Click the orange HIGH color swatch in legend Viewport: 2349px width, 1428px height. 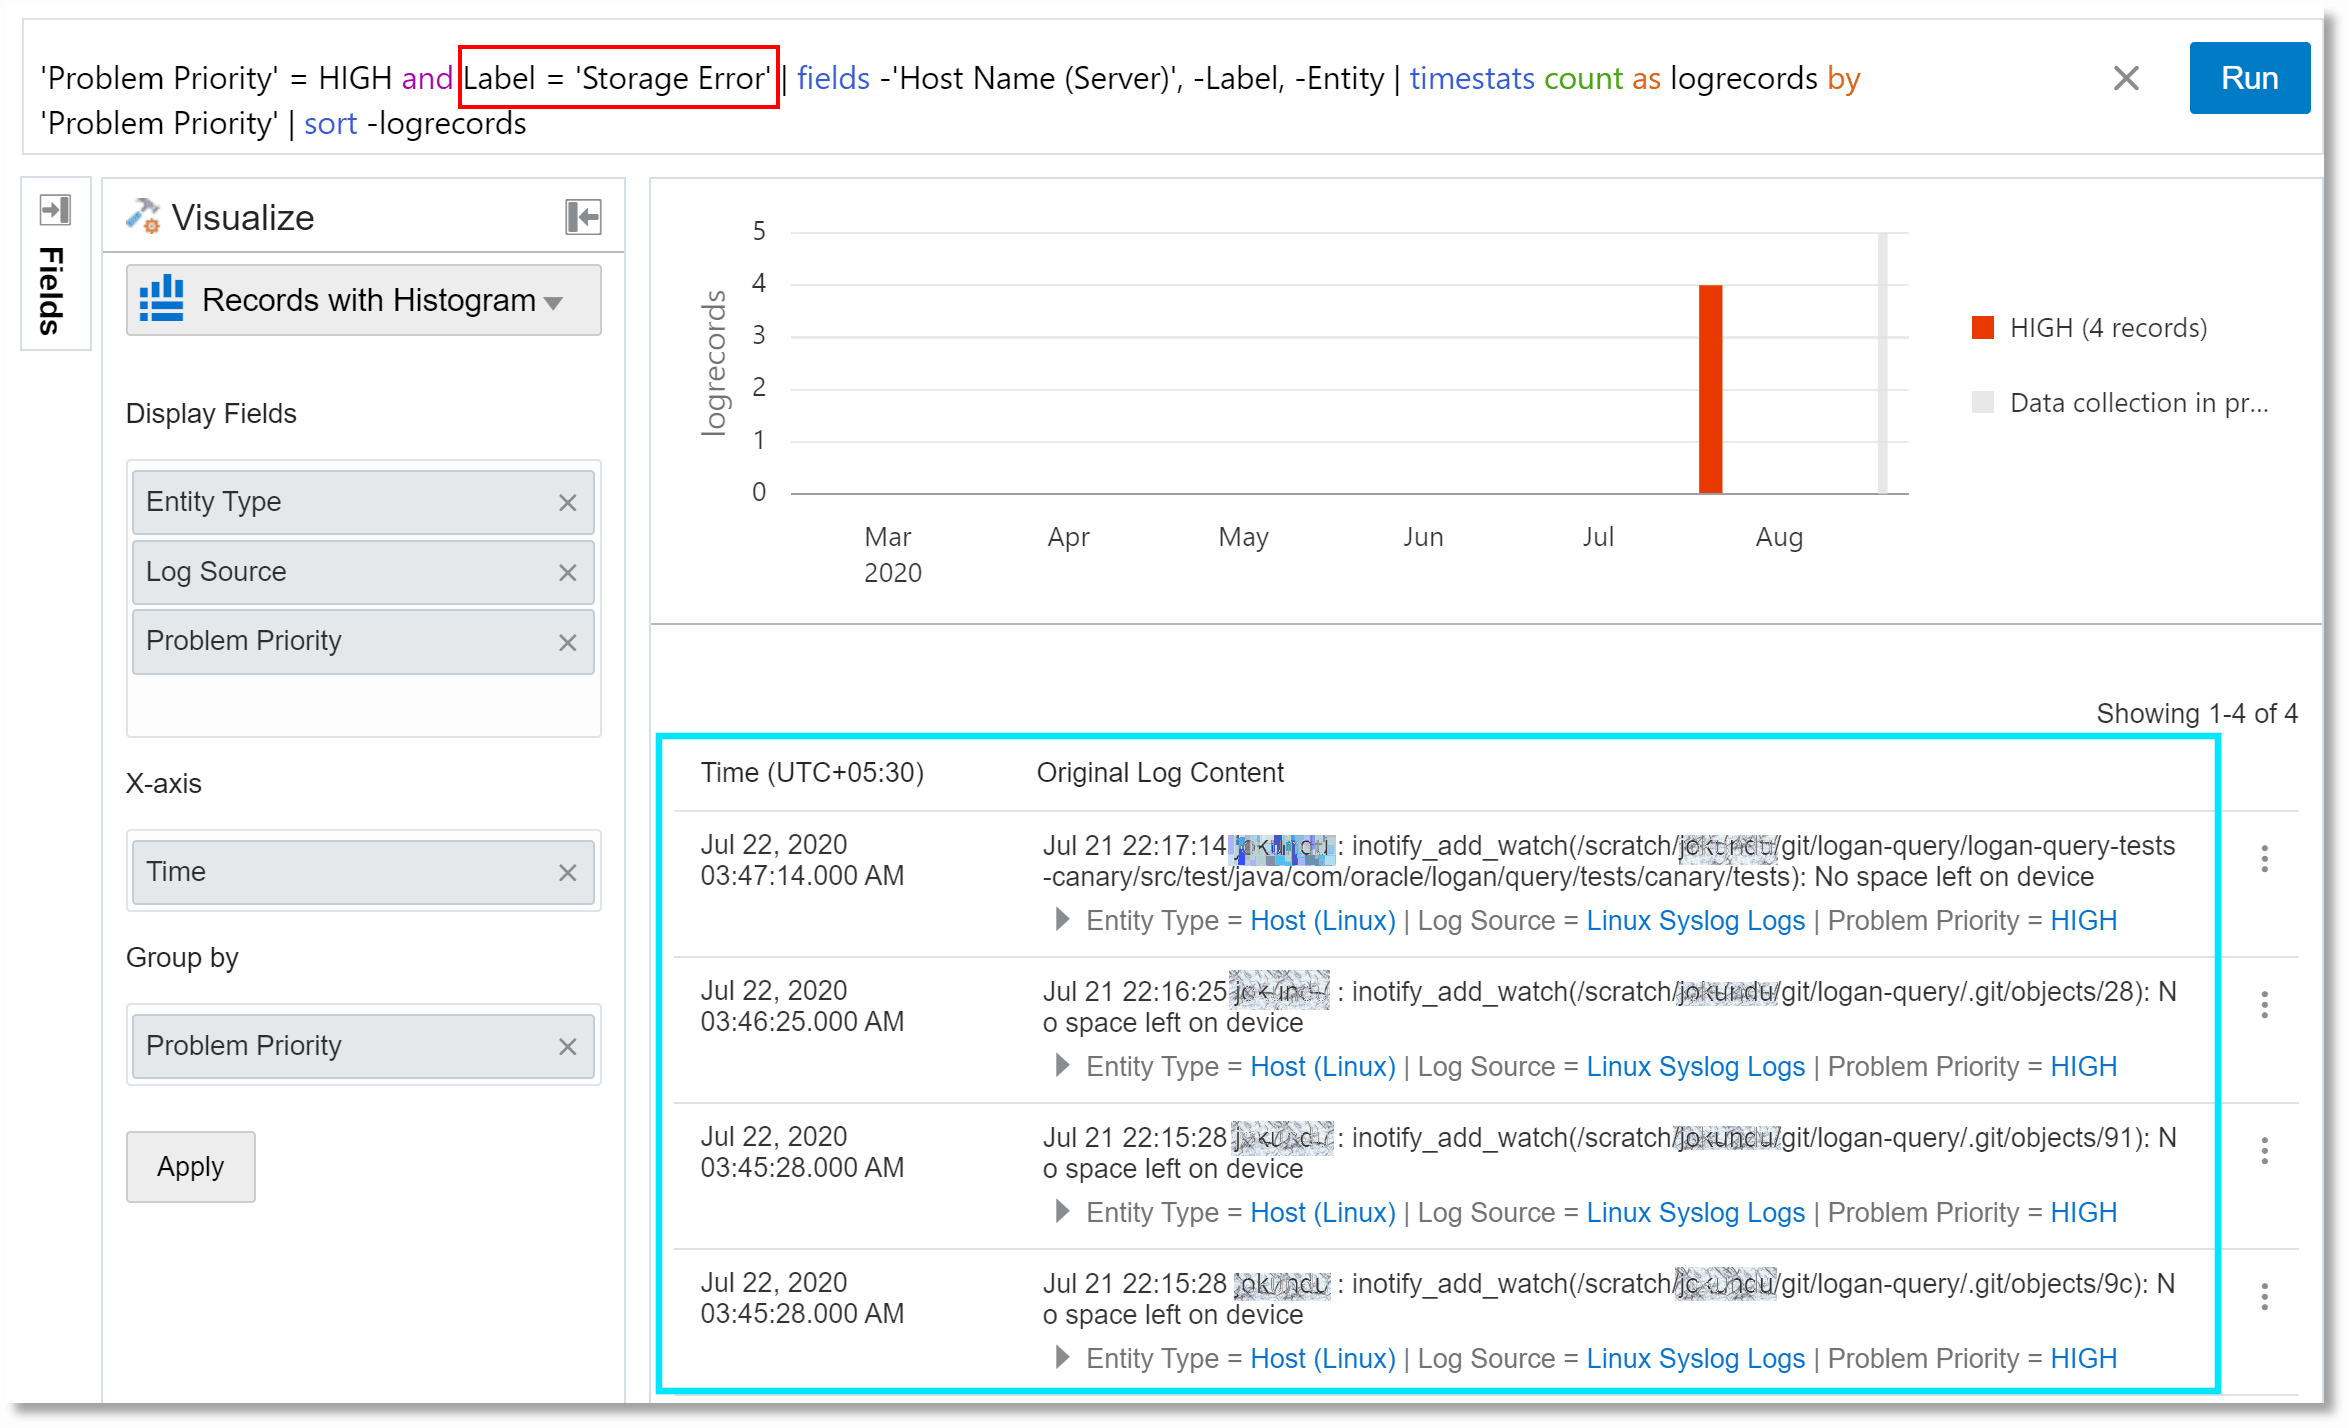coord(1983,327)
